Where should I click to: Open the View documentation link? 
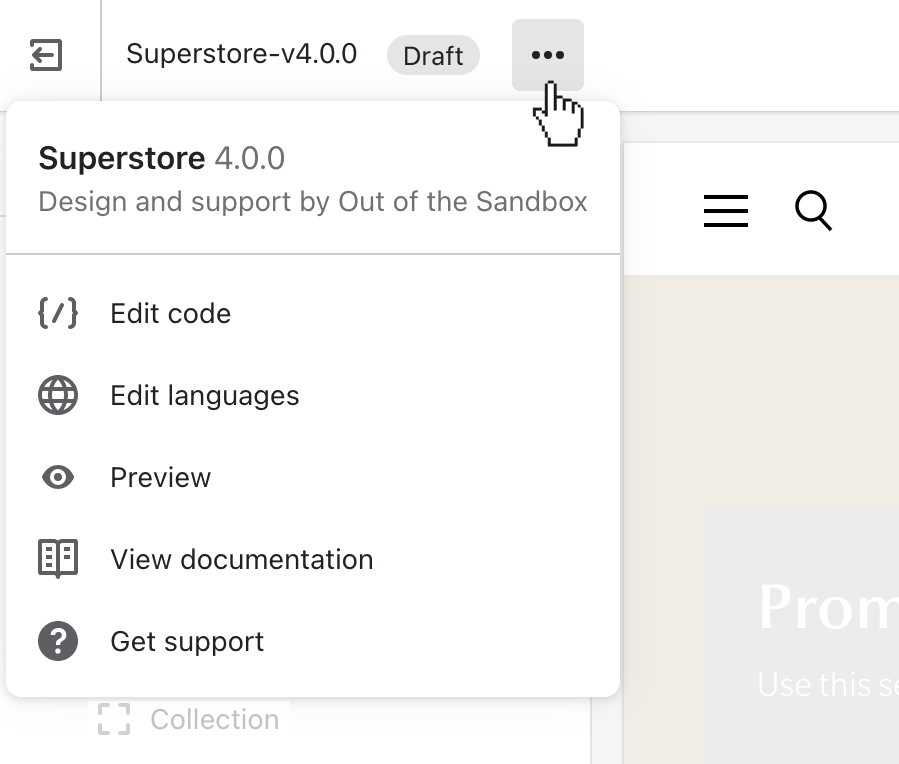pos(242,560)
